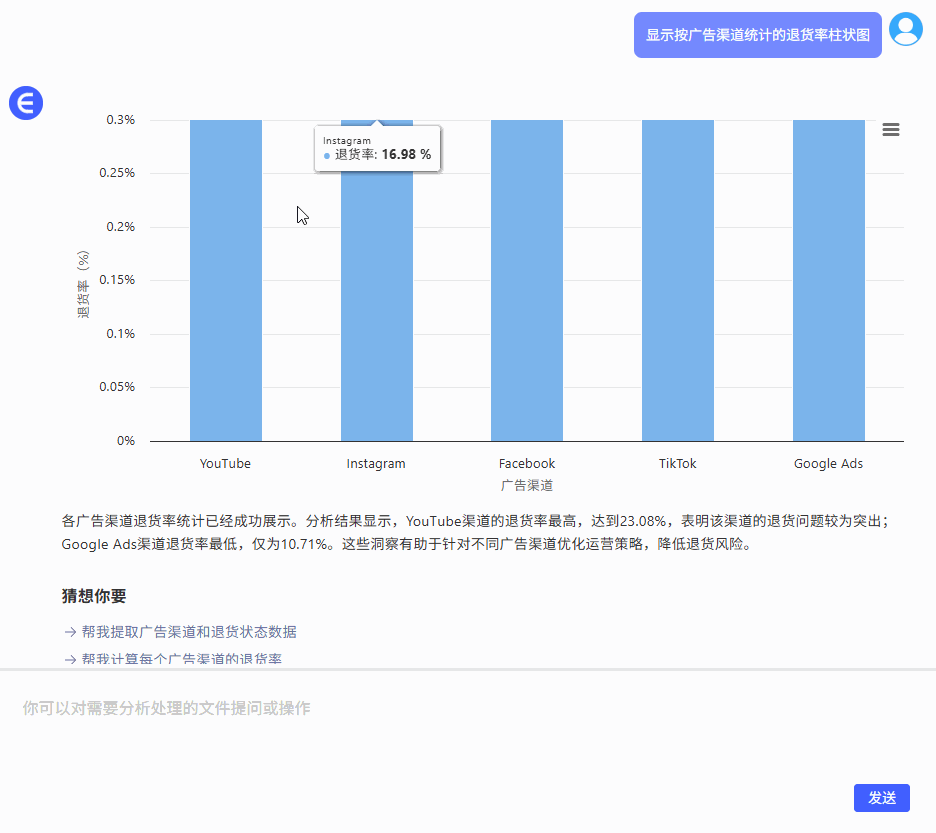
Task: Click the assistant logo icon
Action: (26, 103)
